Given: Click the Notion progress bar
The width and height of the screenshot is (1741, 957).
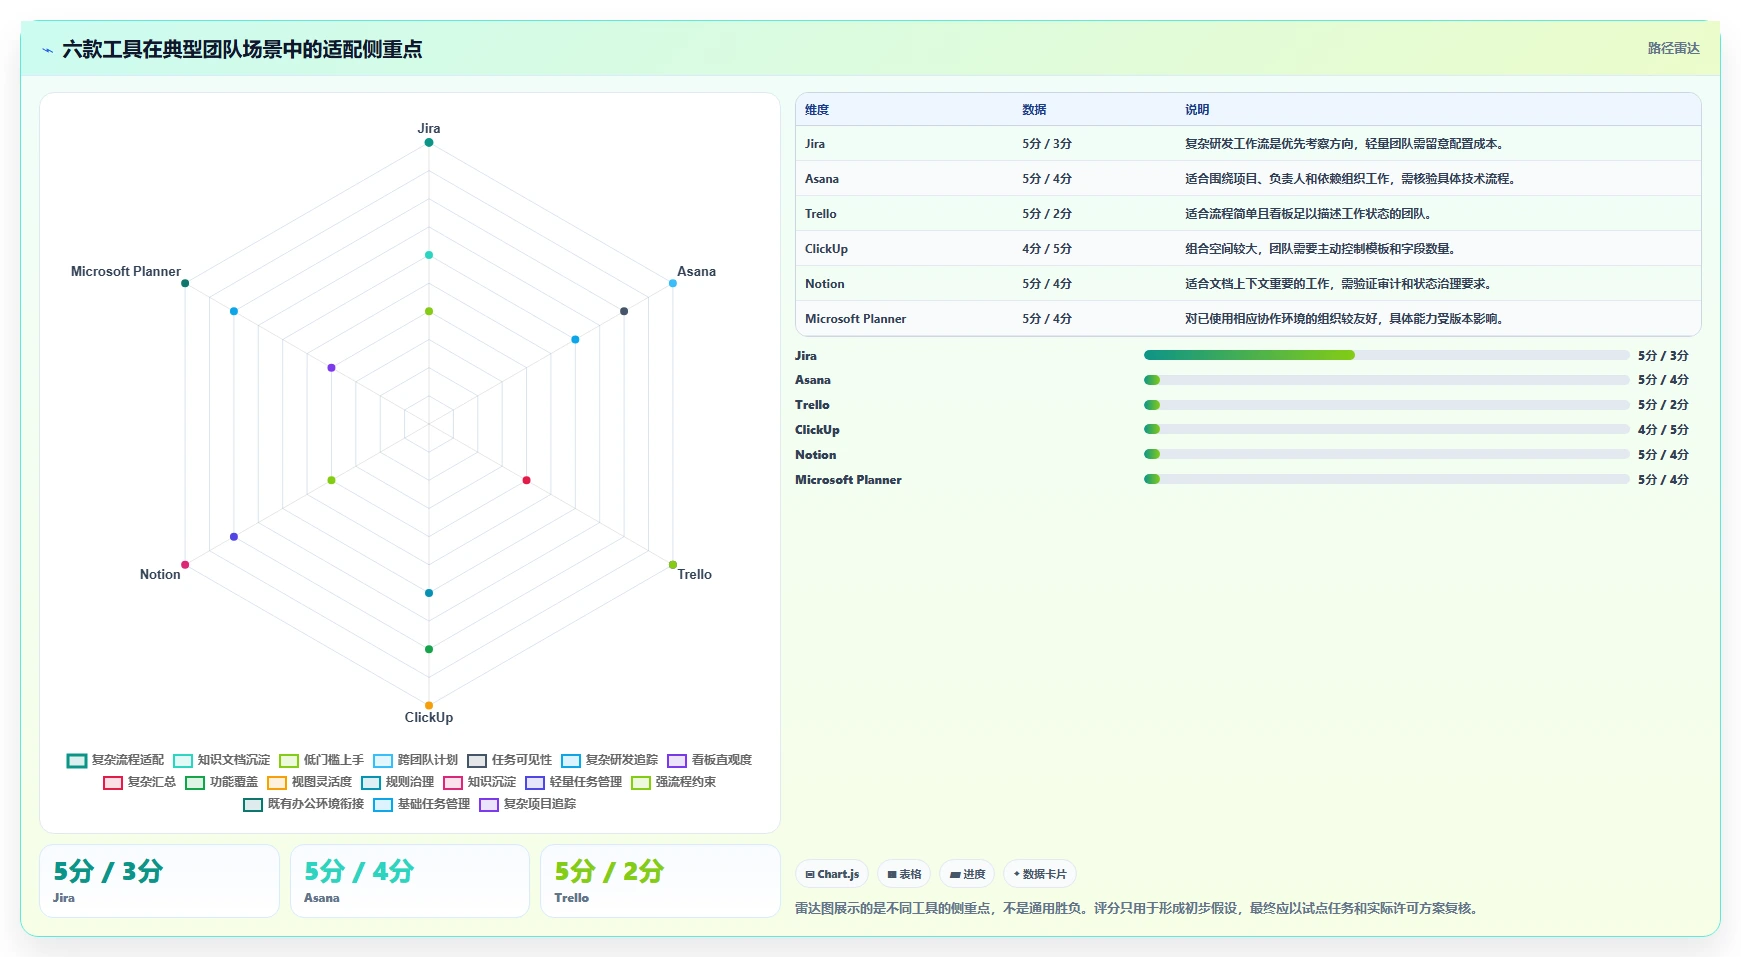Looking at the screenshot, I should [x=1386, y=454].
